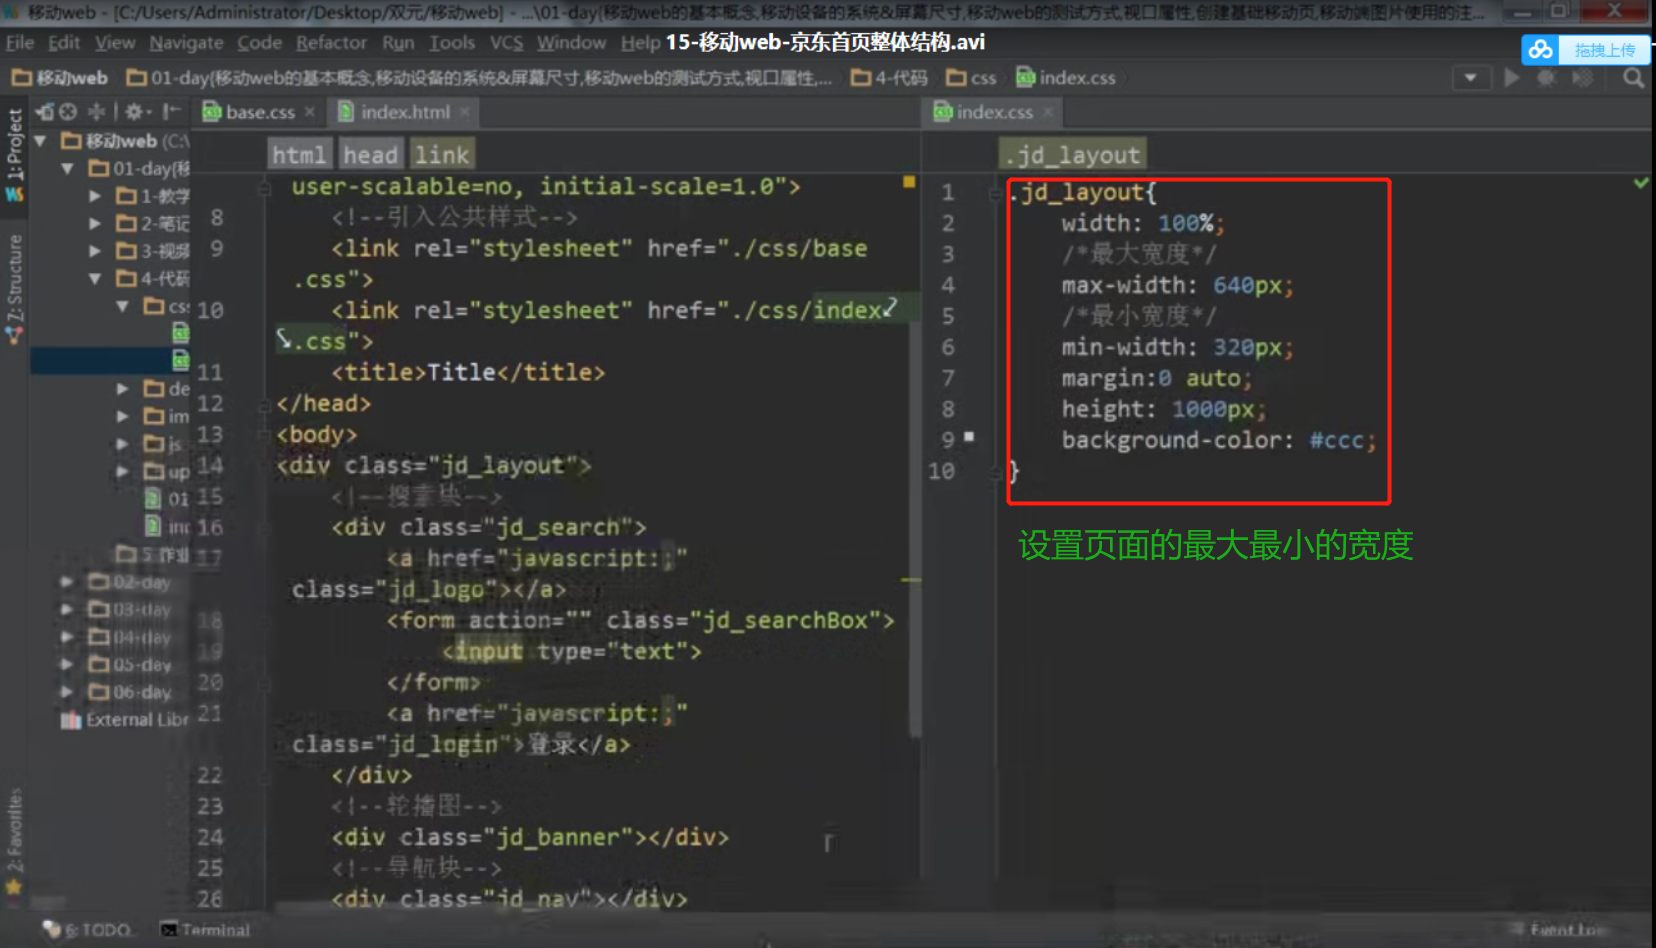Expand the 3-视频 folder
The width and height of the screenshot is (1656, 948).
point(95,251)
